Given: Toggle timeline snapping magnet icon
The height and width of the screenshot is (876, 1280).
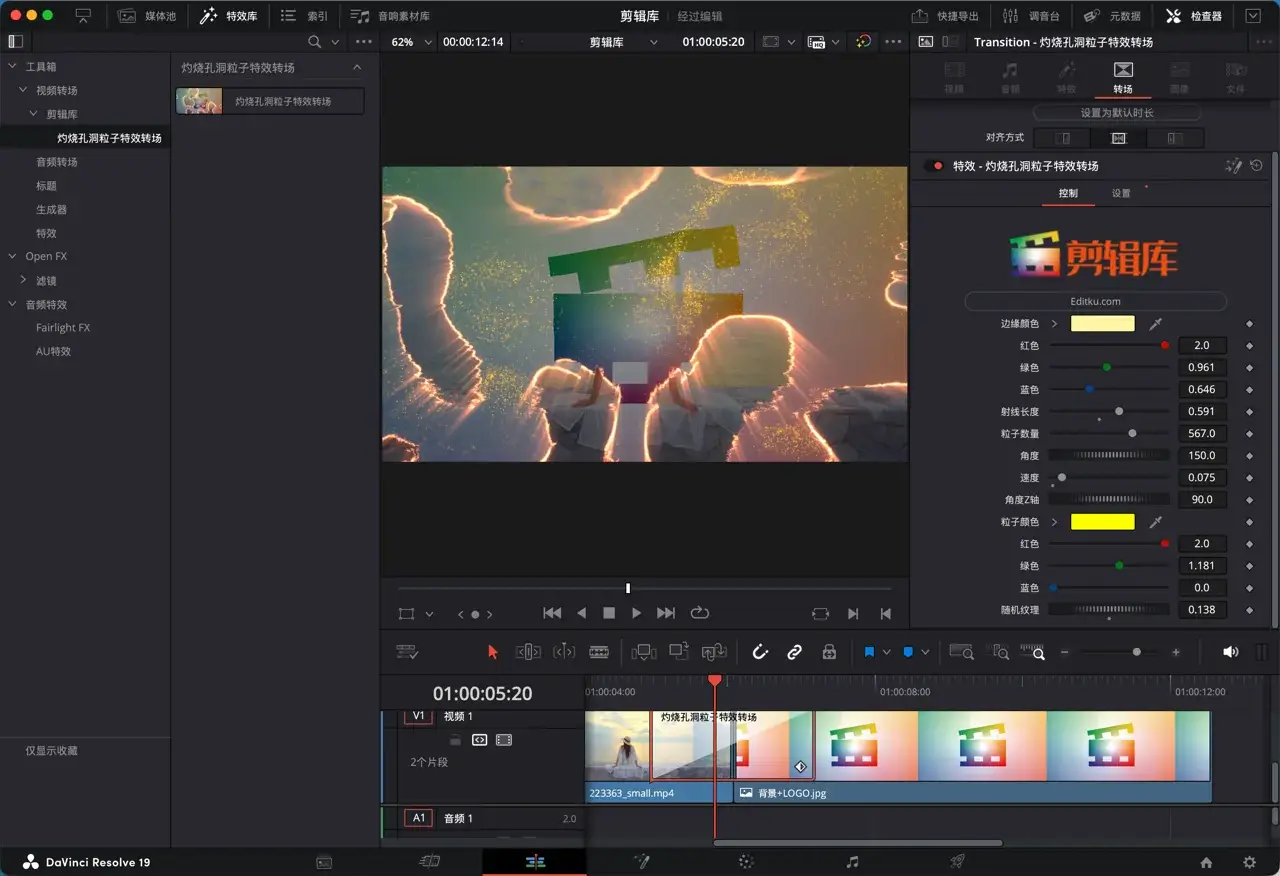Looking at the screenshot, I should [x=759, y=652].
